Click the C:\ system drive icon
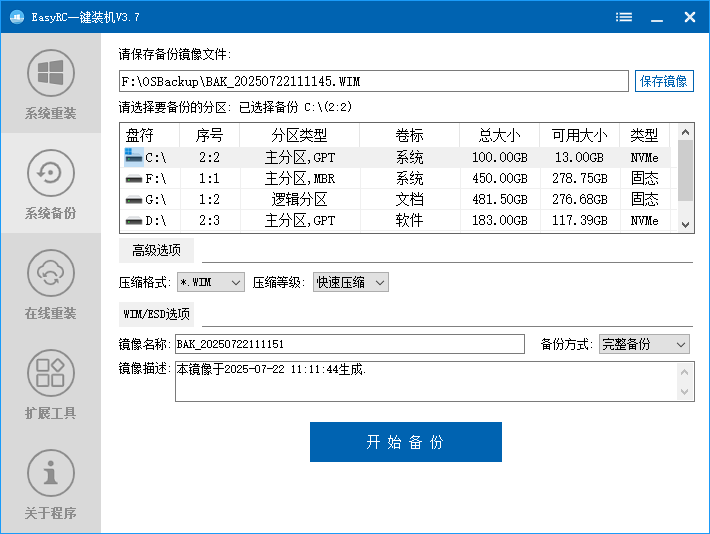The width and height of the screenshot is (710, 534). [134, 157]
